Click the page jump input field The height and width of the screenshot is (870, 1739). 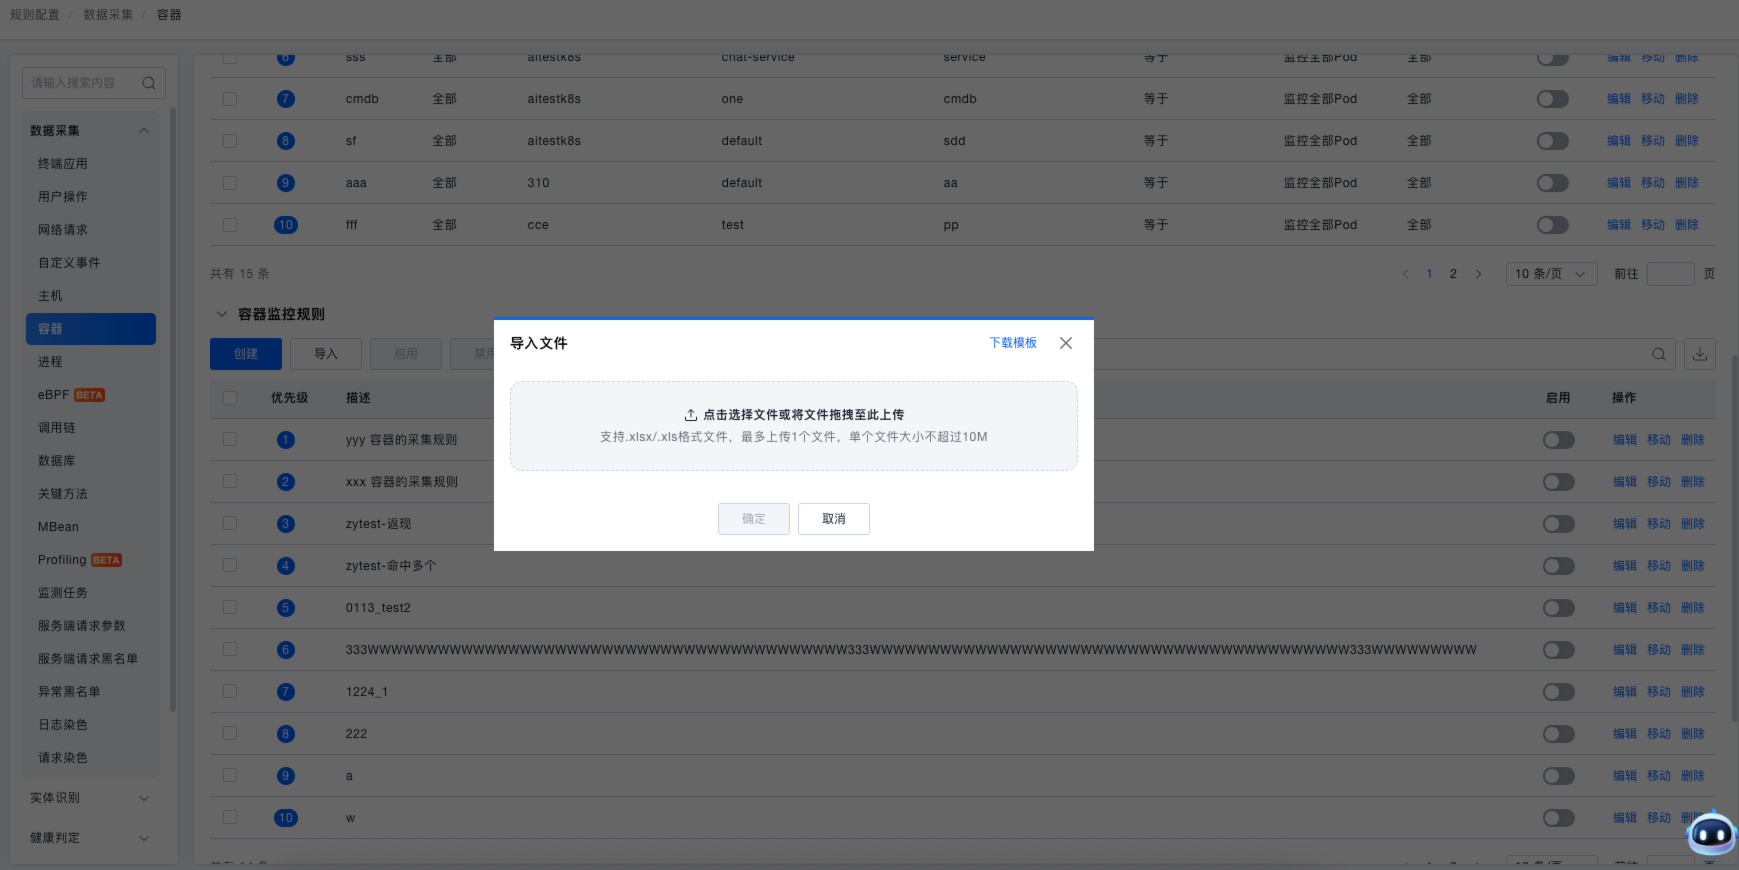(1669, 274)
